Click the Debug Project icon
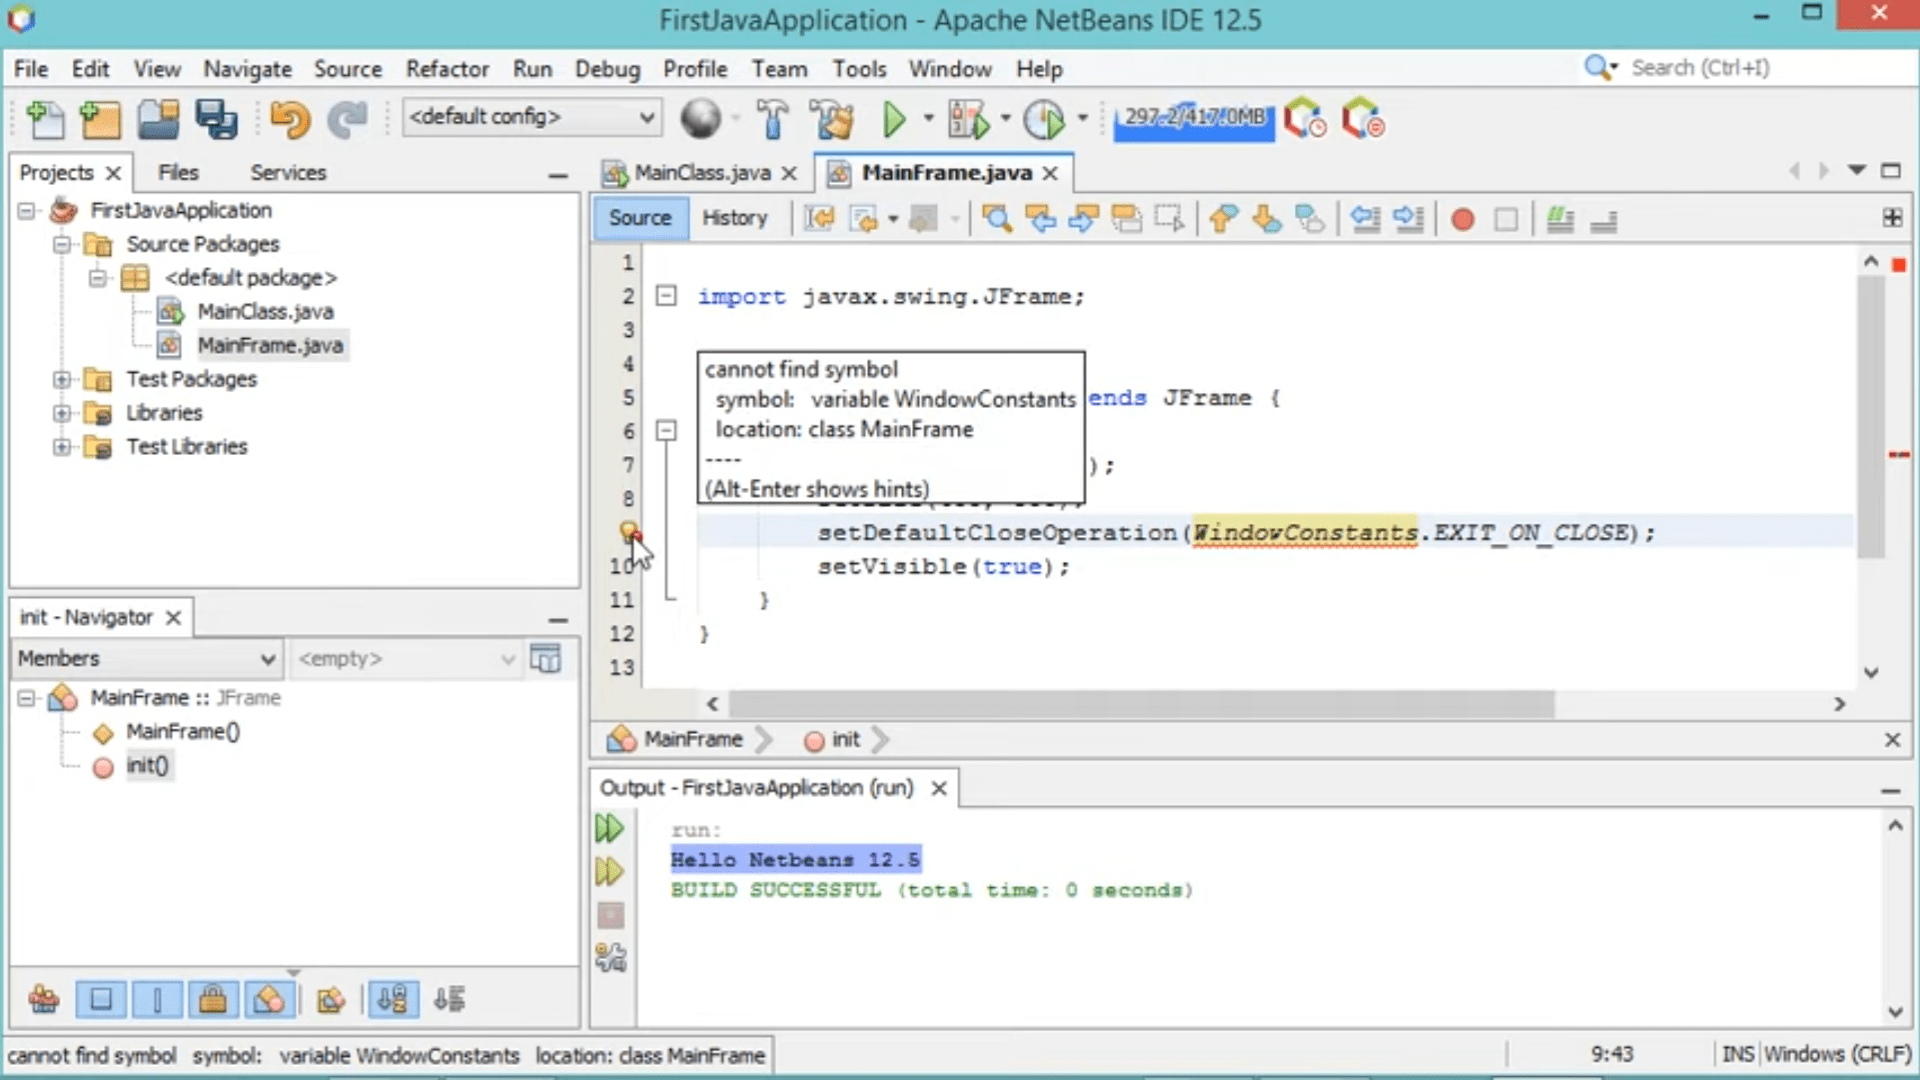The width and height of the screenshot is (1920, 1080). click(968, 120)
